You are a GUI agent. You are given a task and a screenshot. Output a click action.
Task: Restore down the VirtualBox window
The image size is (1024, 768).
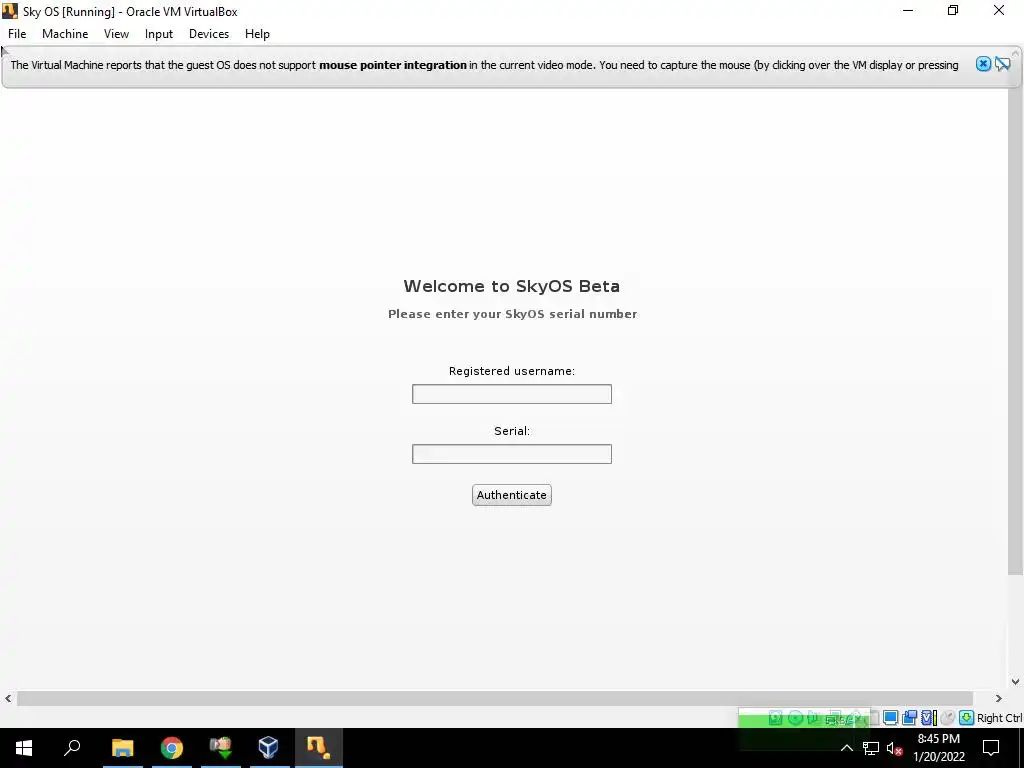[x=953, y=10]
